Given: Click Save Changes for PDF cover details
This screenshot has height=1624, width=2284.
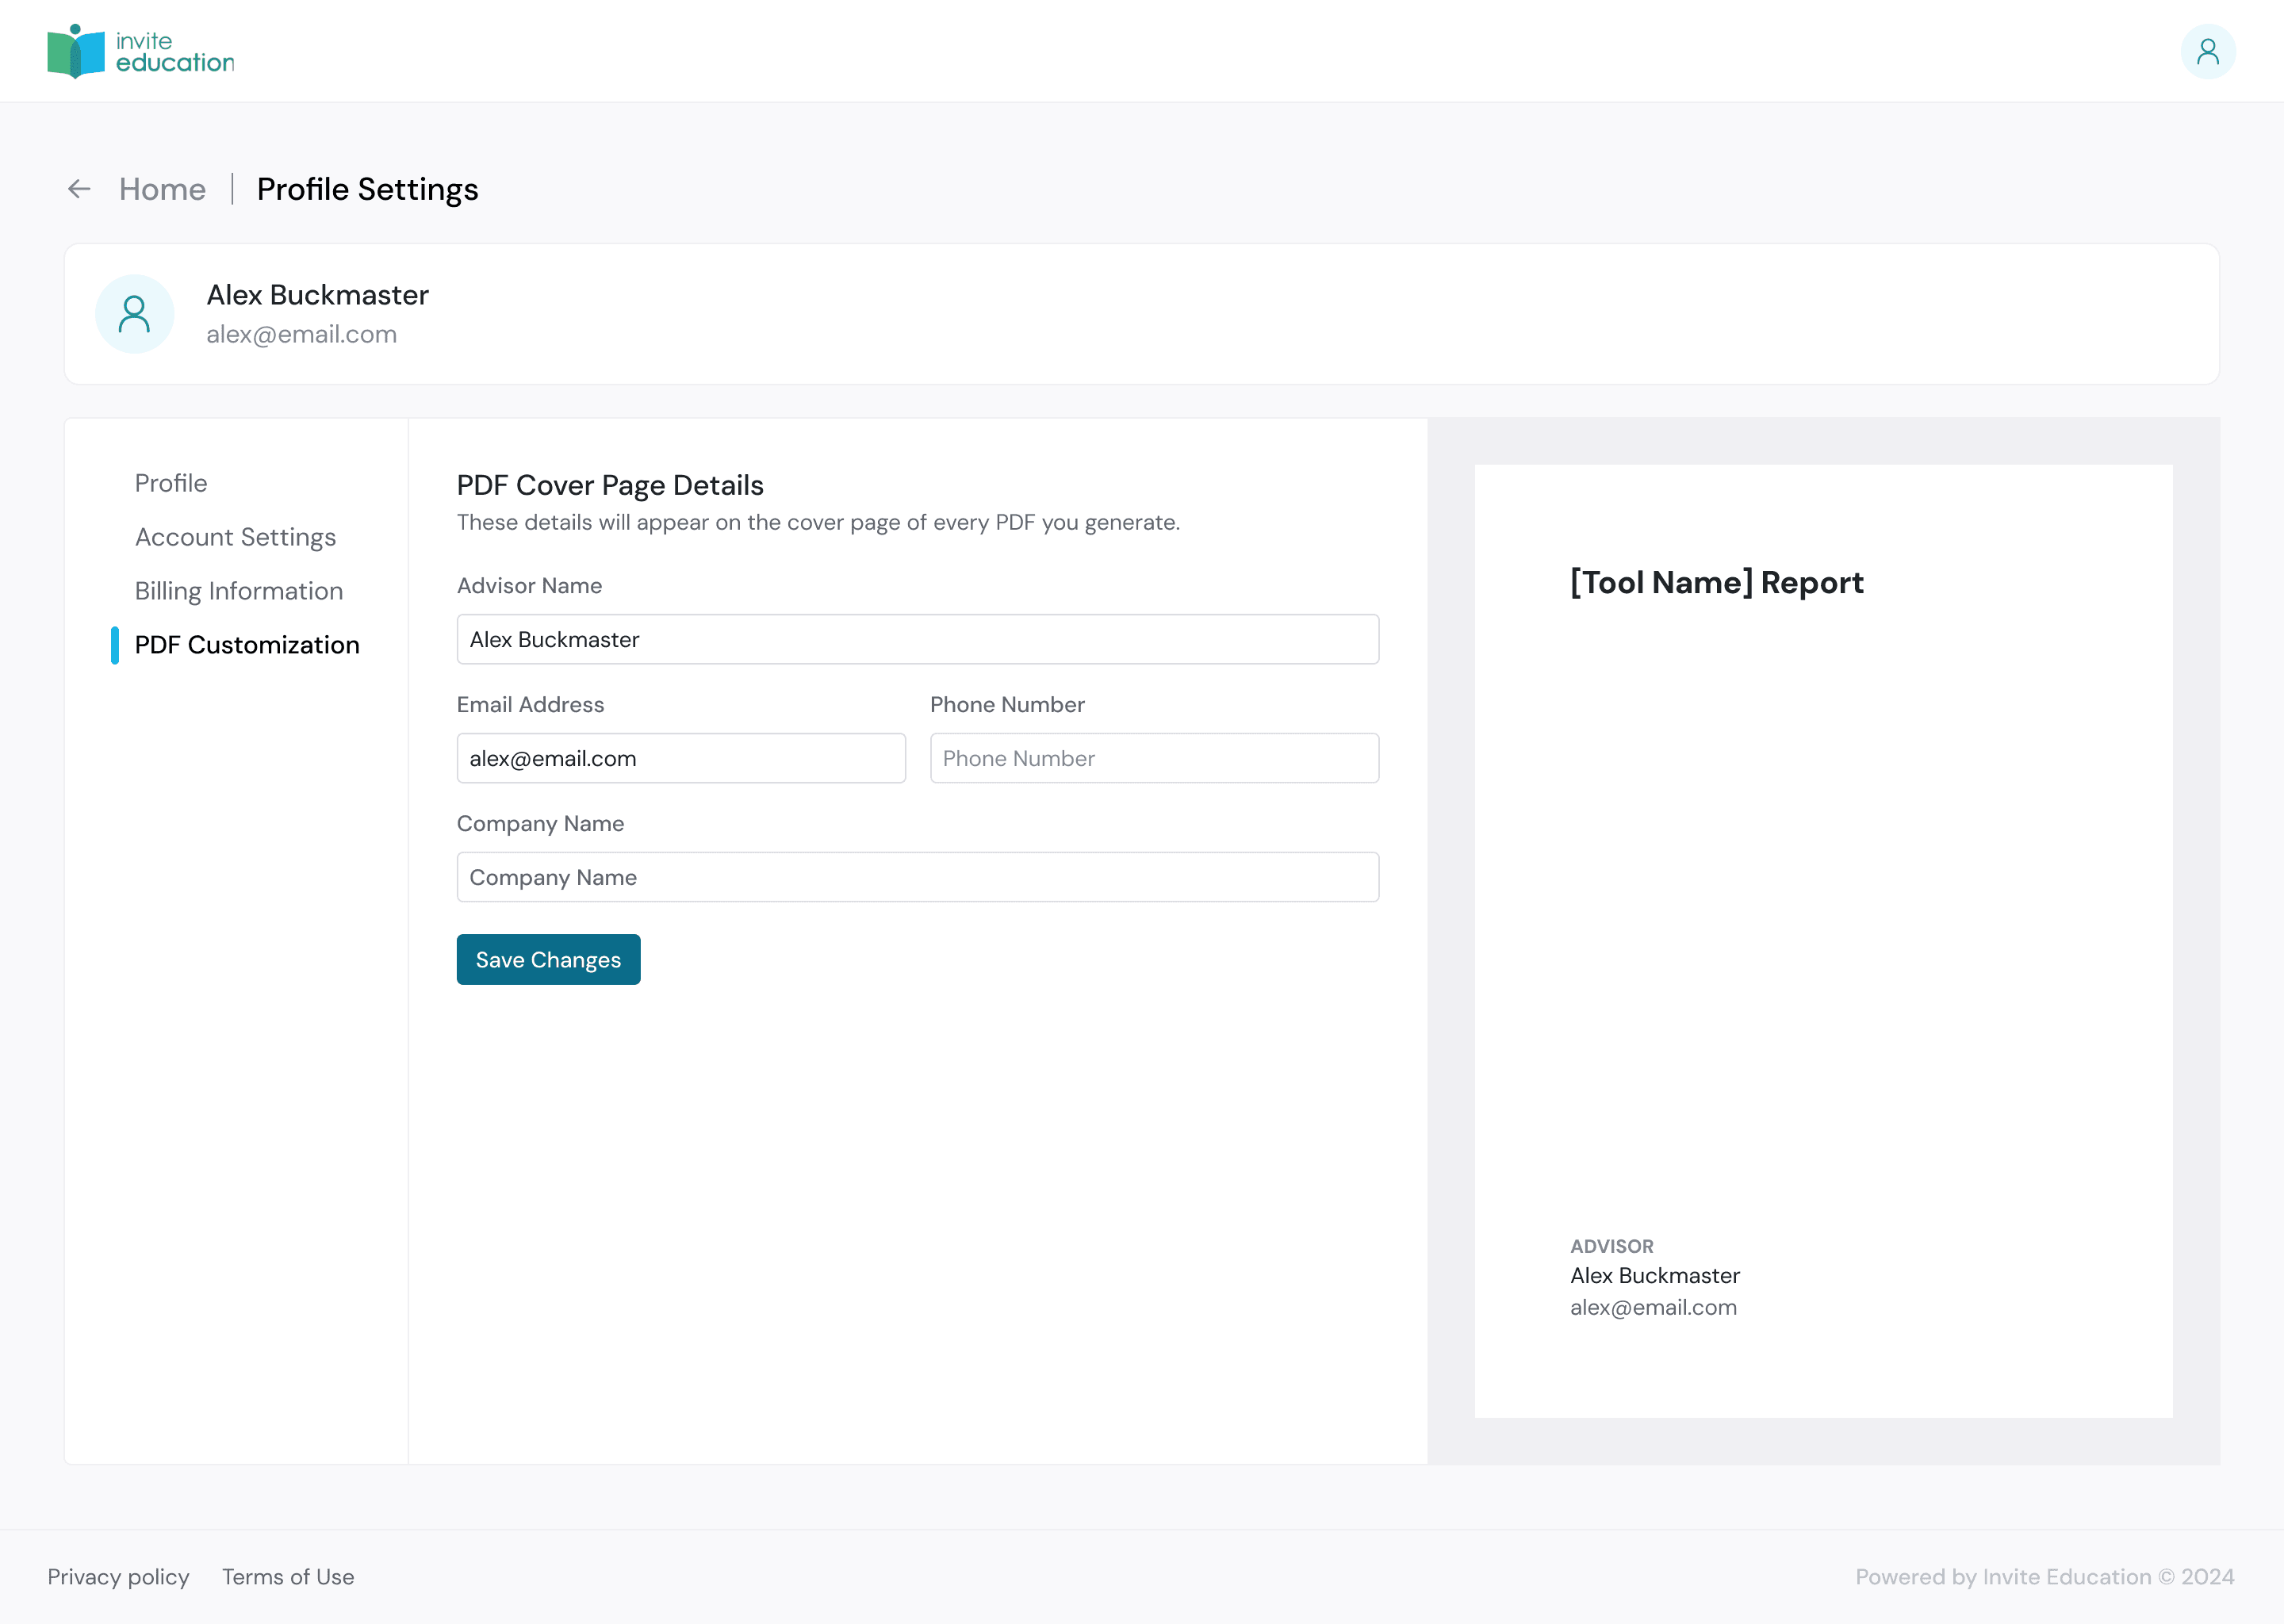Looking at the screenshot, I should coord(548,959).
